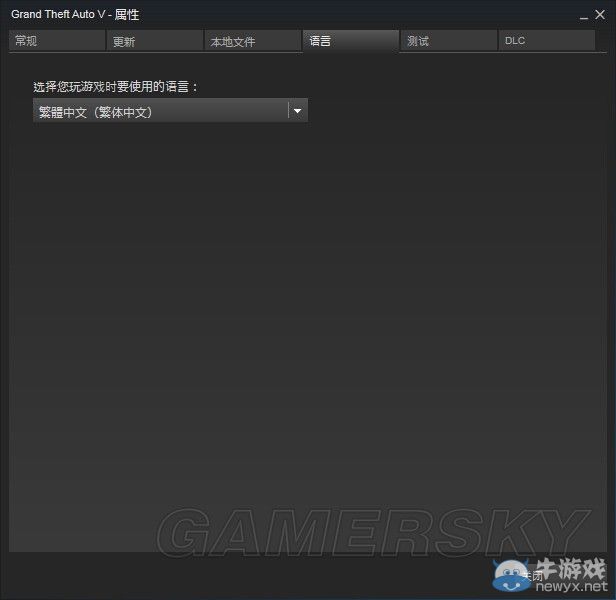The height and width of the screenshot is (600, 616).
Task: Minimize the properties window
Action: coord(584,16)
